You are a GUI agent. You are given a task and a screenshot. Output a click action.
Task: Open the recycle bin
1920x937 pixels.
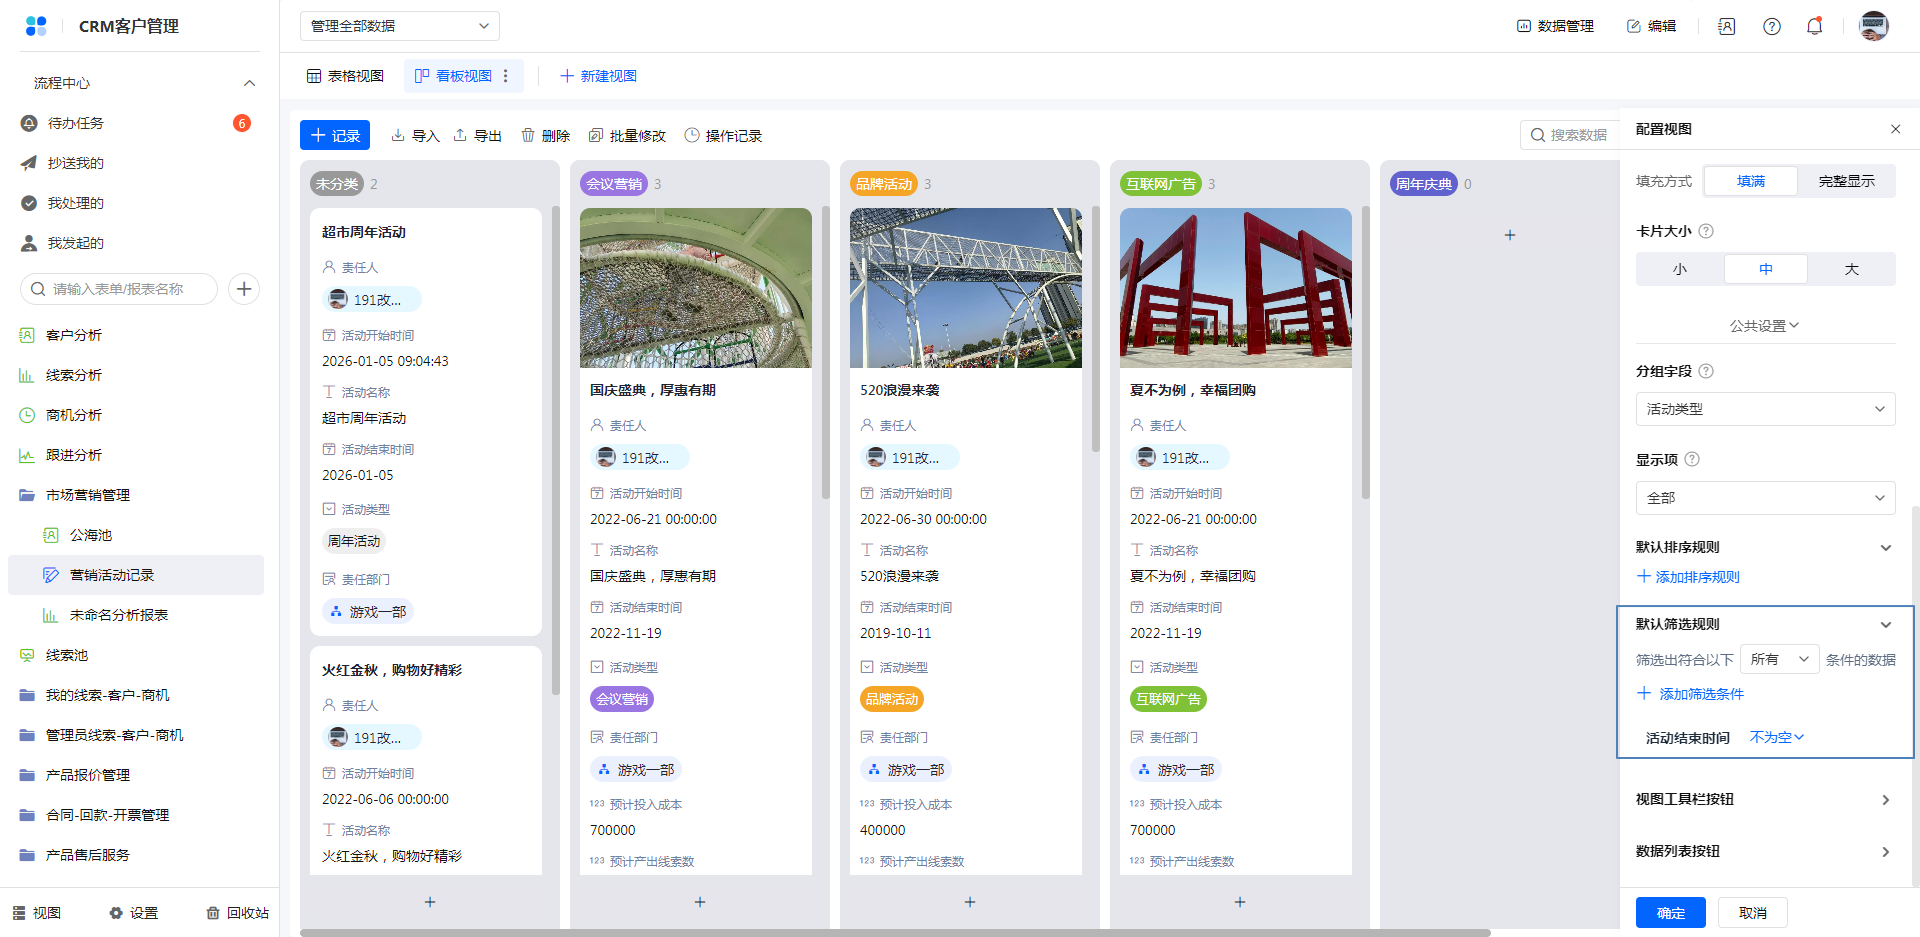pyautogui.click(x=238, y=913)
